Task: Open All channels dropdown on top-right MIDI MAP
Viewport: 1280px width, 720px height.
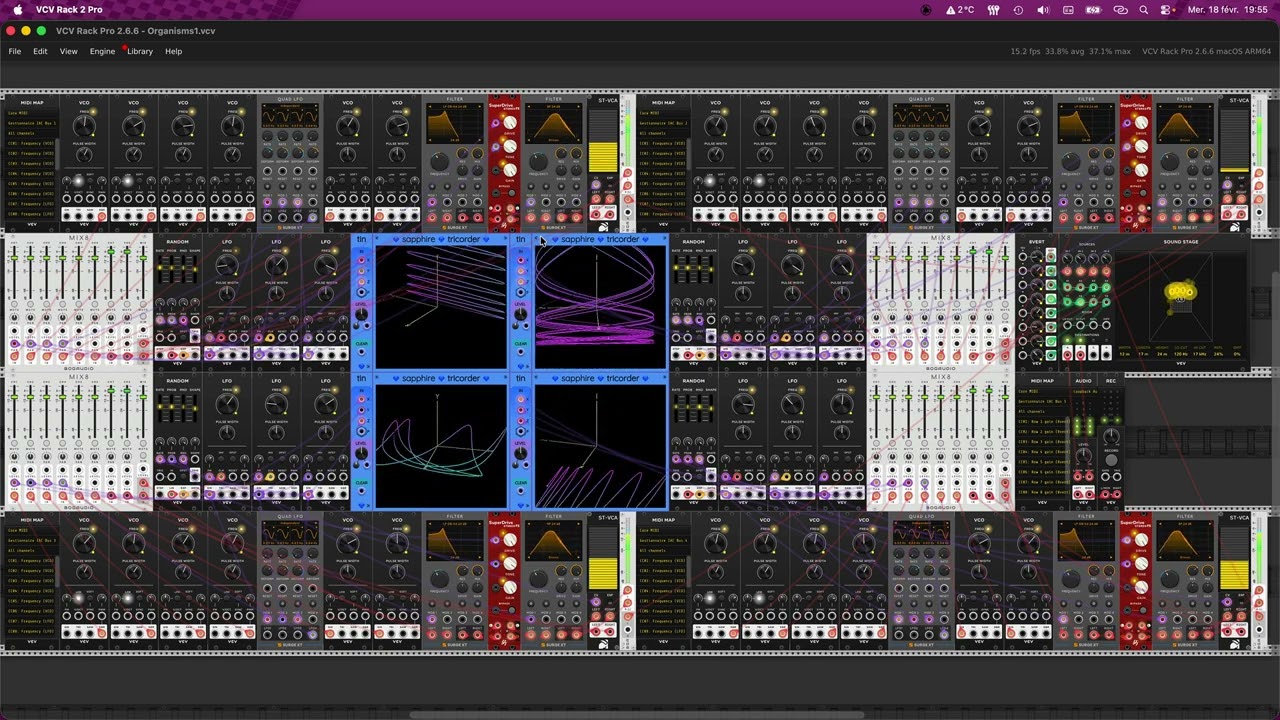Action: coord(664,133)
